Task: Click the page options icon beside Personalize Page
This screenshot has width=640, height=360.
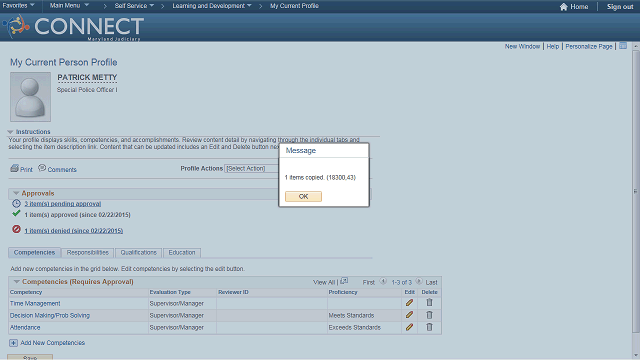Action: click(623, 46)
